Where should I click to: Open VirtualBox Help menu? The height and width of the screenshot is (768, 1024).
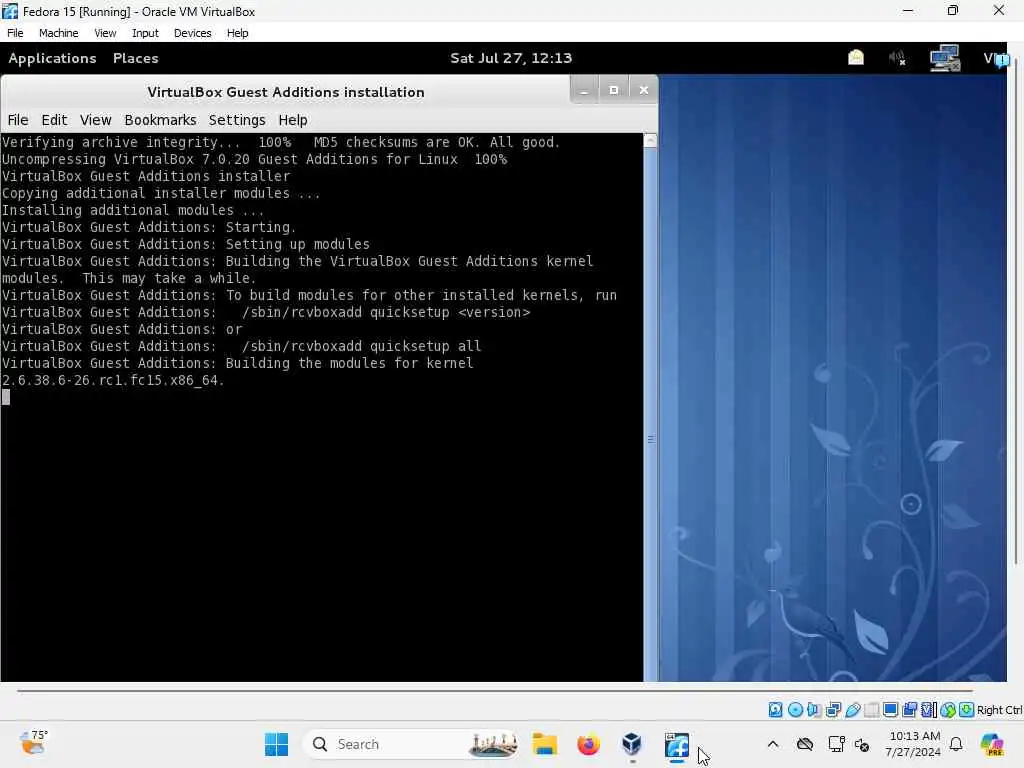point(238,33)
